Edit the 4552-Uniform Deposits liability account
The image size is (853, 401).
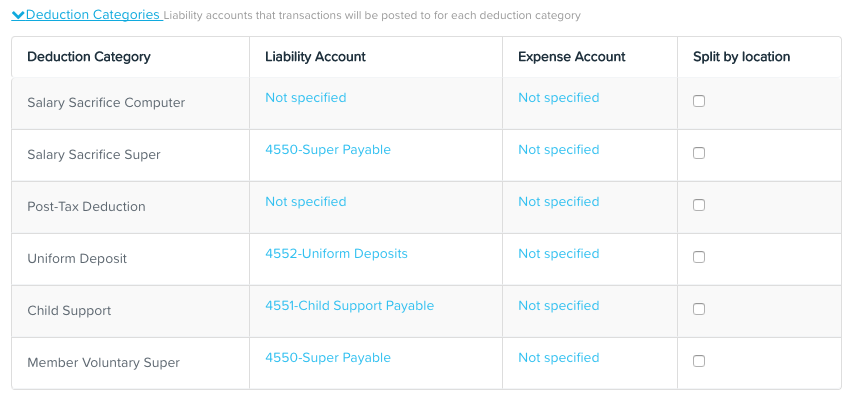click(336, 254)
